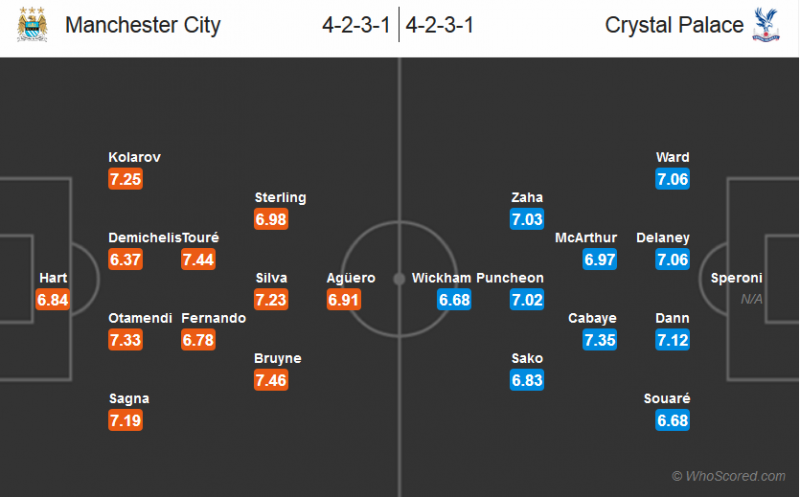
Task: Click Dann's 7.12 rating badge
Action: click(673, 340)
